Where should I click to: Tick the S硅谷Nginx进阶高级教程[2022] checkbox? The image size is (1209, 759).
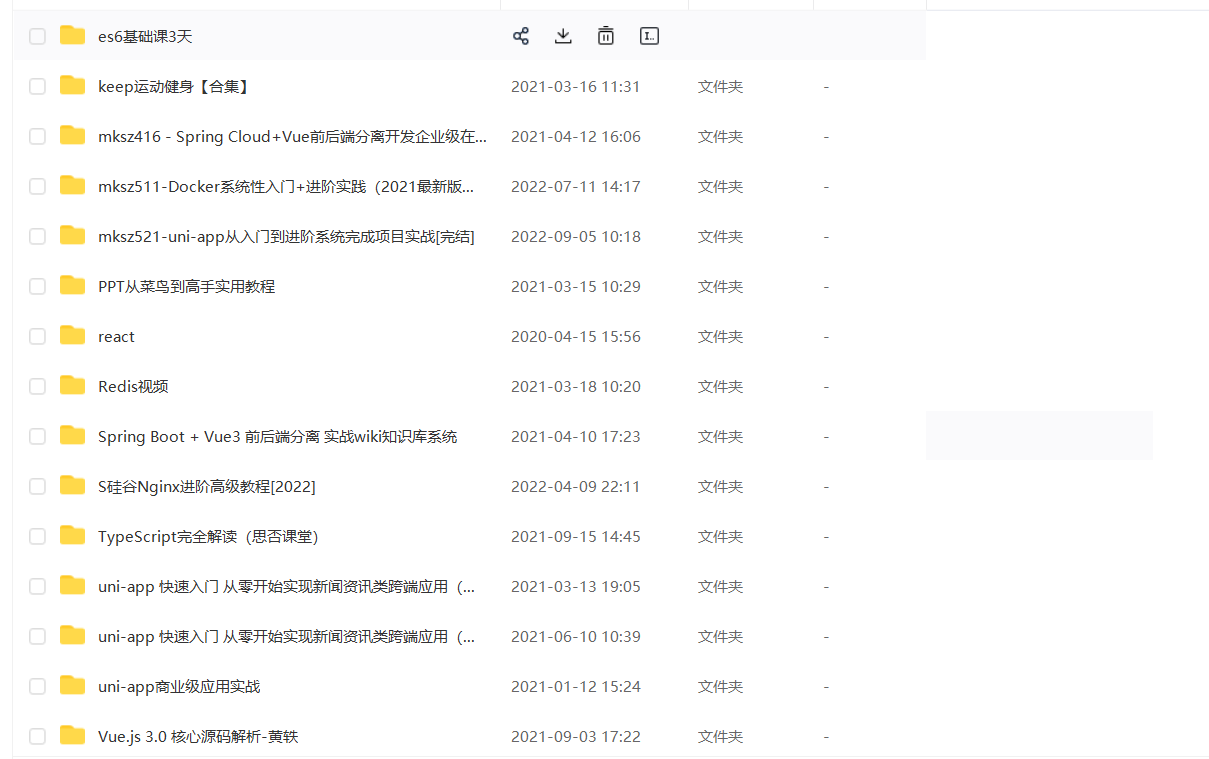click(x=37, y=487)
